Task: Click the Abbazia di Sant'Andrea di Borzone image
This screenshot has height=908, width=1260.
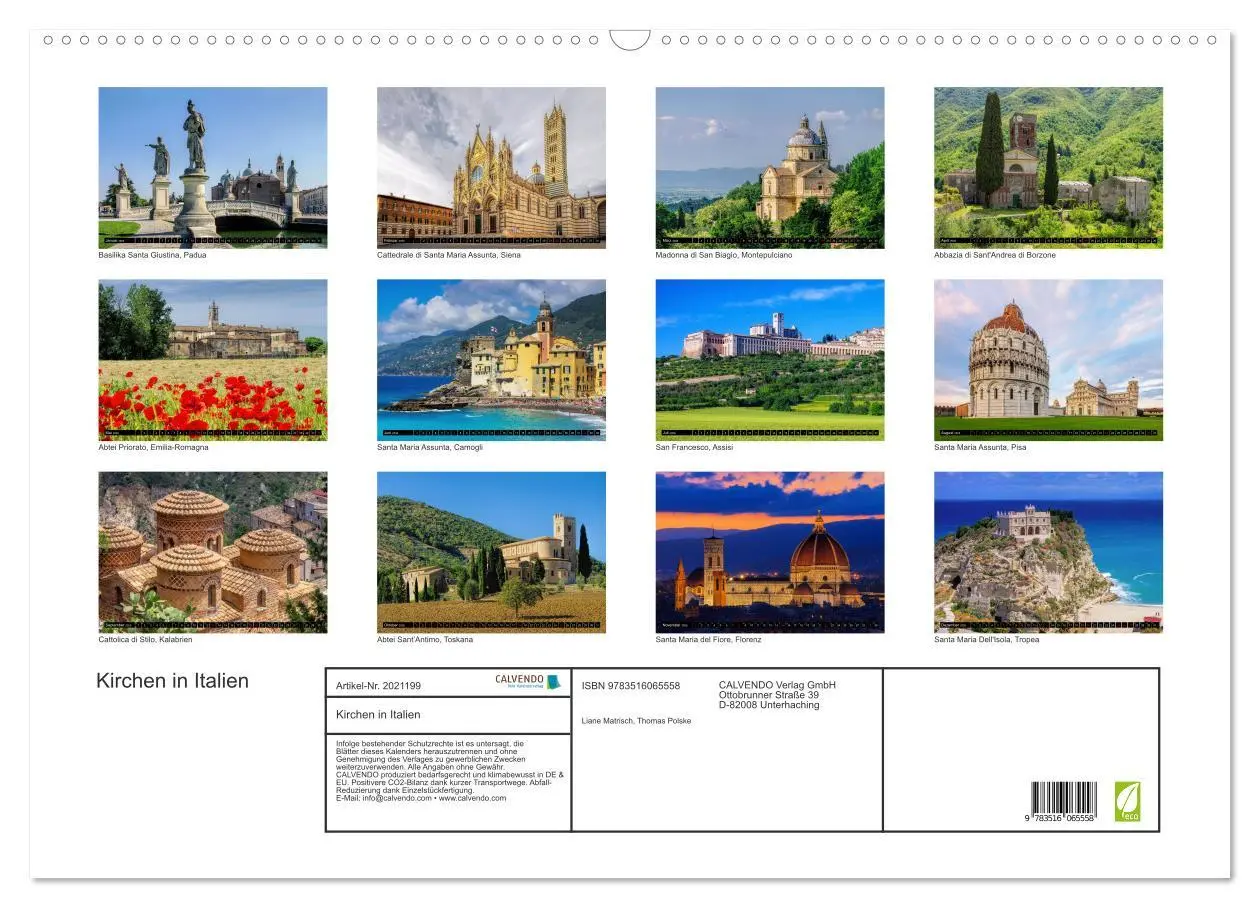Action: click(1048, 167)
